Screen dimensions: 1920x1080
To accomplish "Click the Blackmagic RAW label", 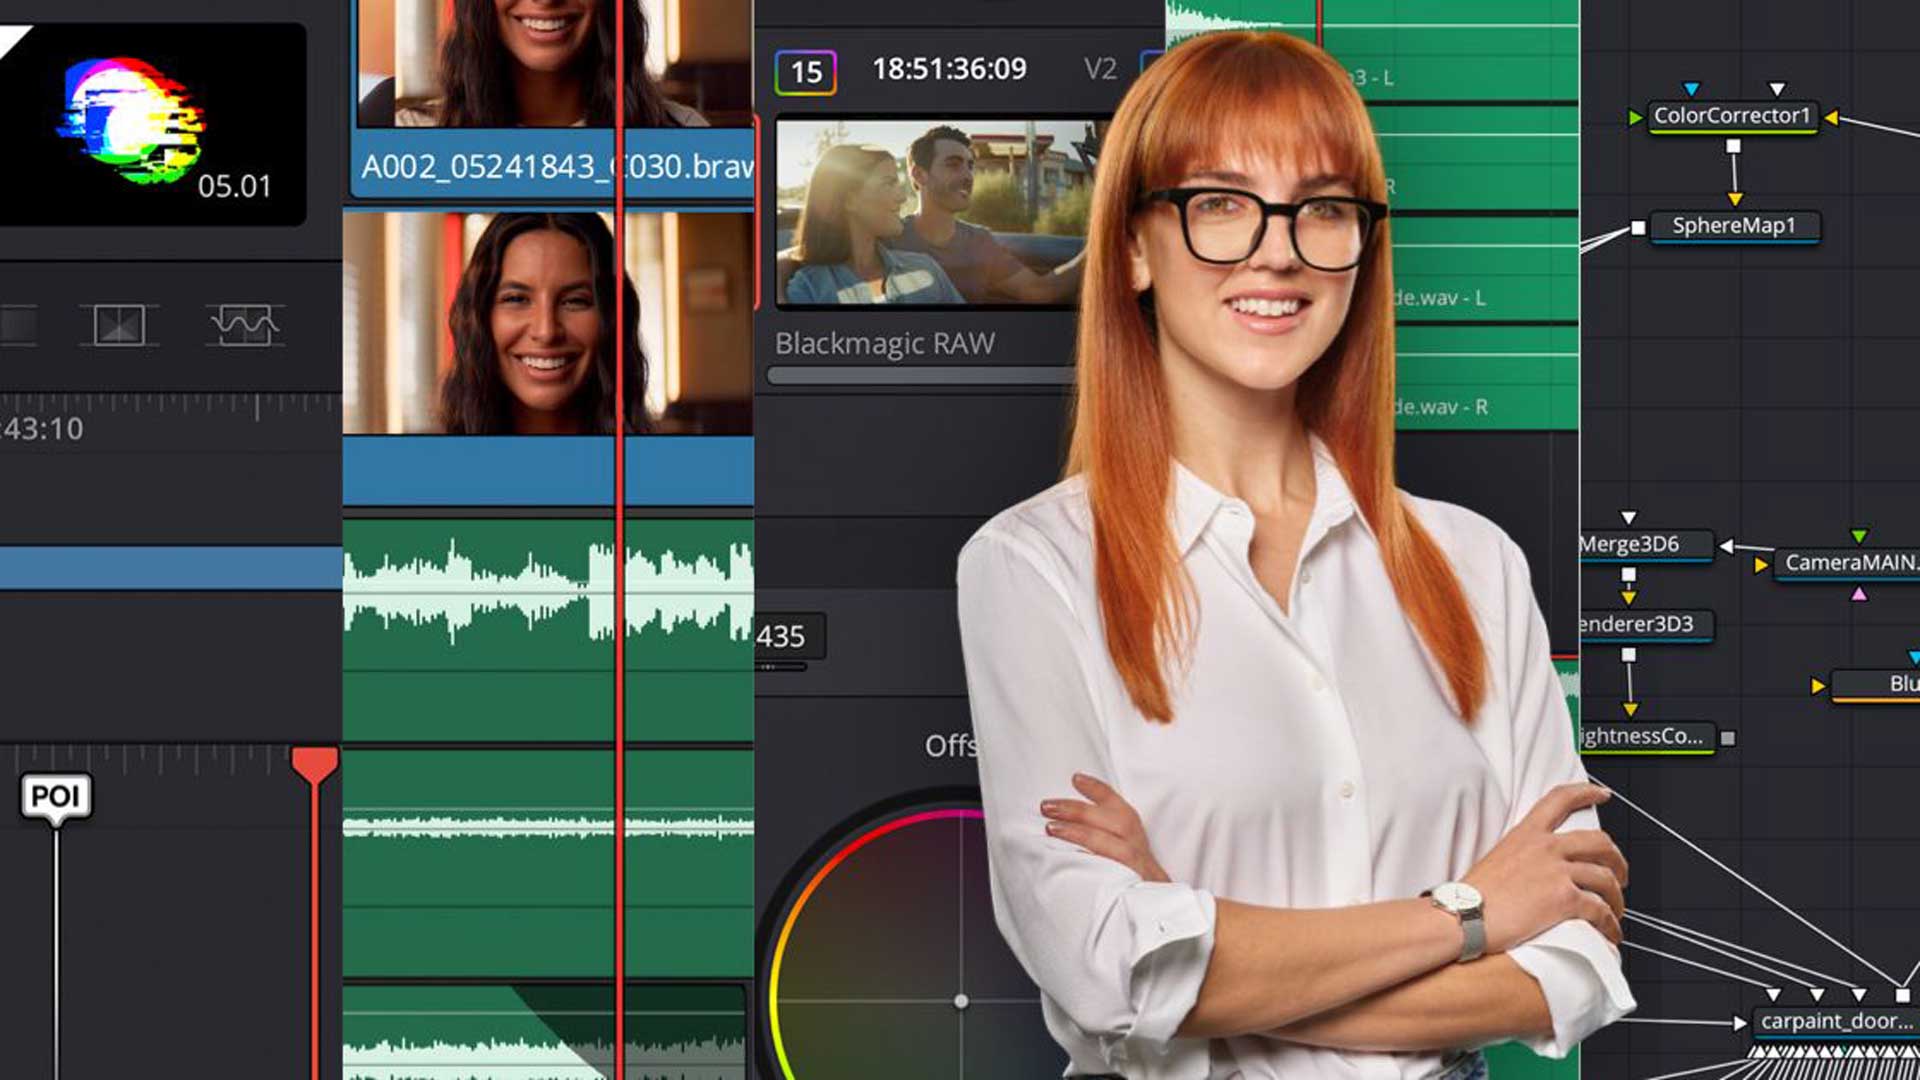I will [884, 343].
